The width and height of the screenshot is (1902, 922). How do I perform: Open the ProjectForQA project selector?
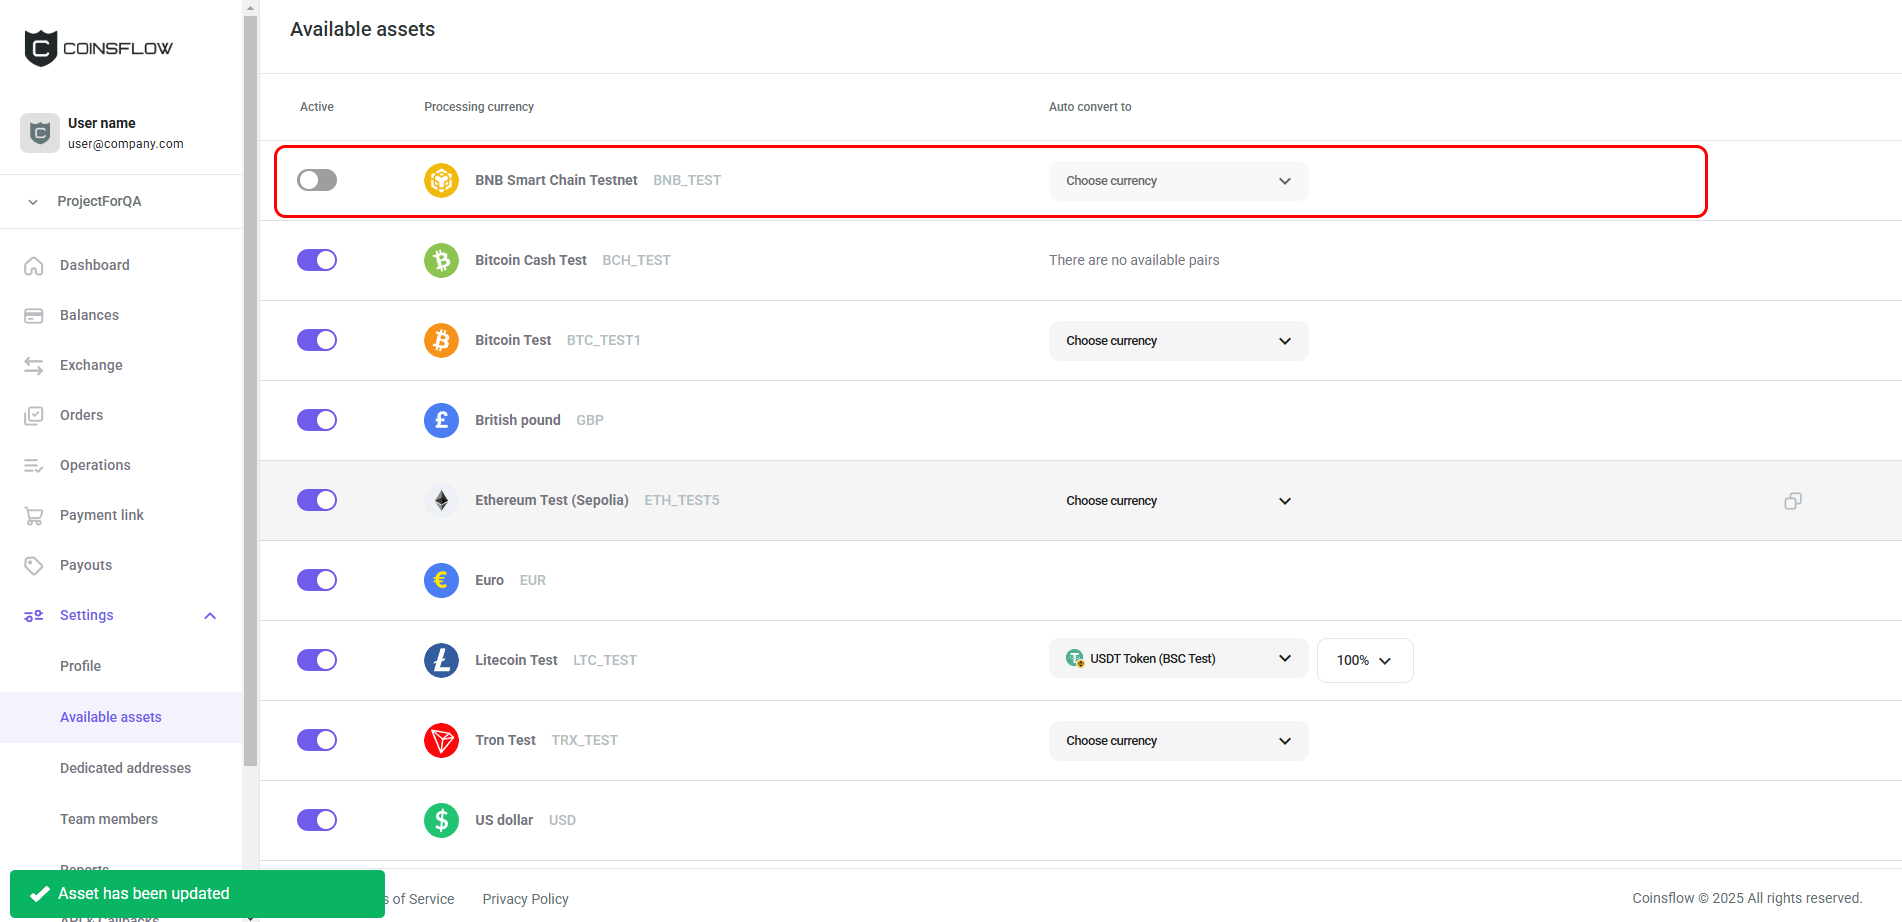[x=99, y=201]
